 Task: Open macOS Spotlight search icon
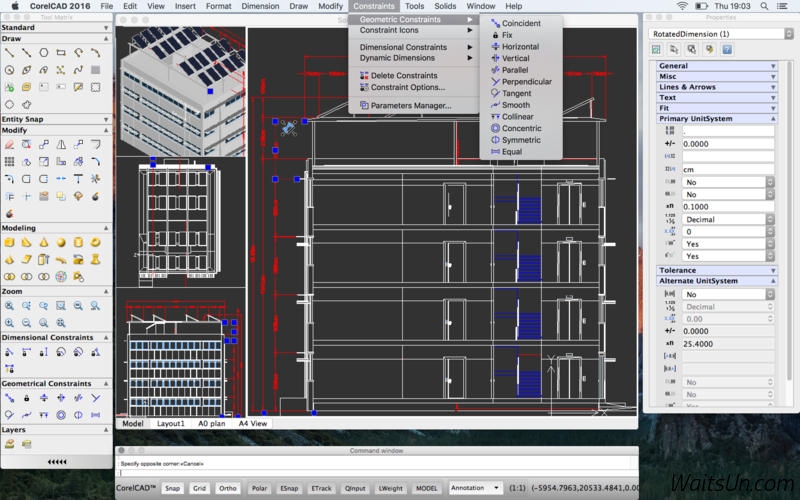(x=764, y=6)
